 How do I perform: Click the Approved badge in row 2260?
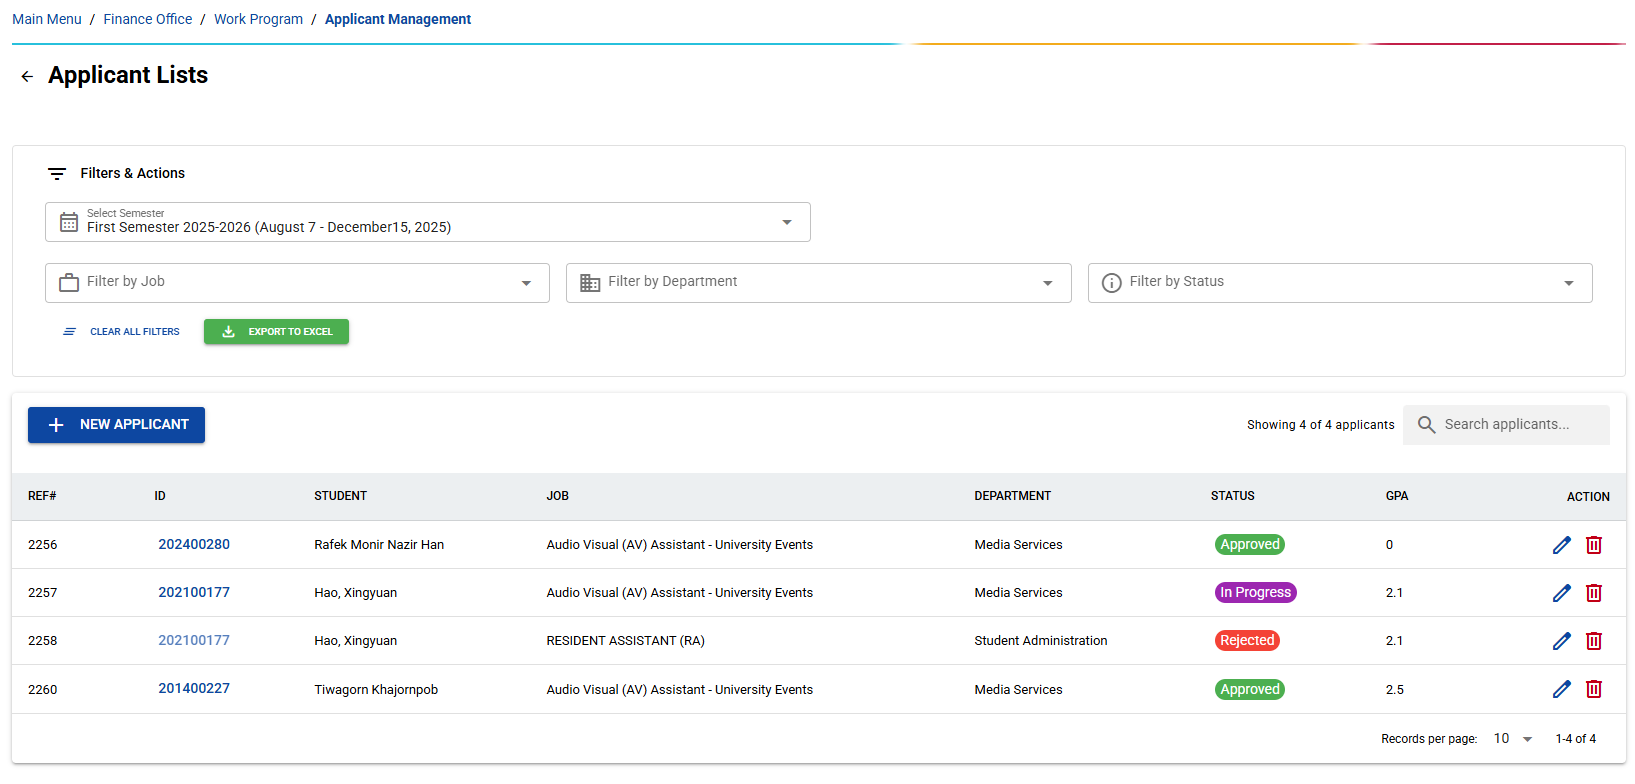pyautogui.click(x=1250, y=689)
